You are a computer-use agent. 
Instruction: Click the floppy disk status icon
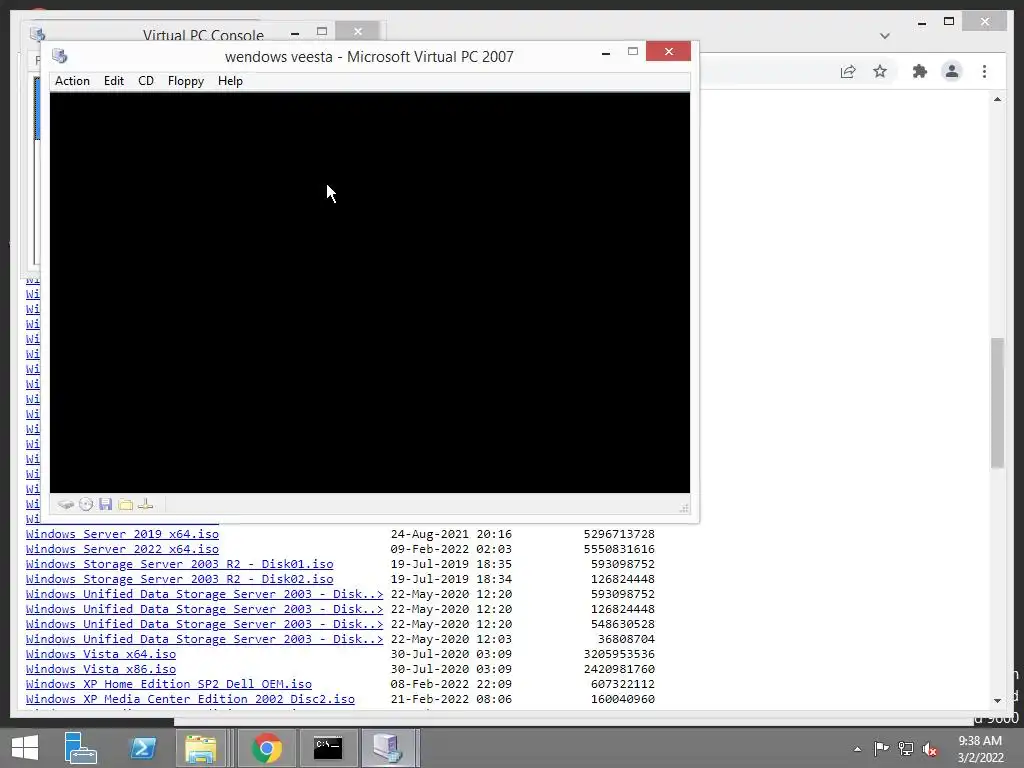point(105,504)
